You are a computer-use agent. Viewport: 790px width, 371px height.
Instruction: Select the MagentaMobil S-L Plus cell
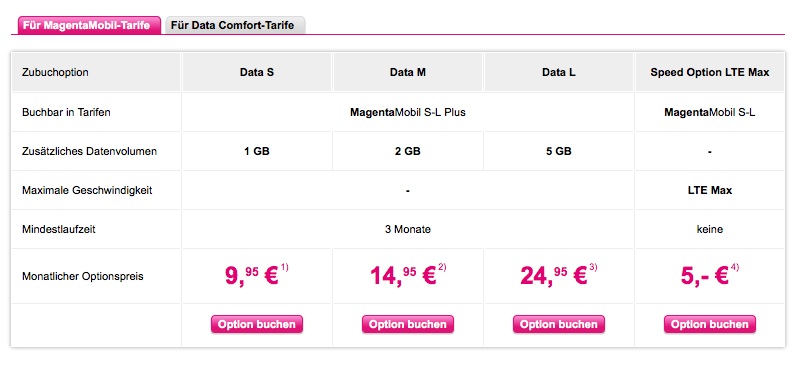pyautogui.click(x=408, y=112)
